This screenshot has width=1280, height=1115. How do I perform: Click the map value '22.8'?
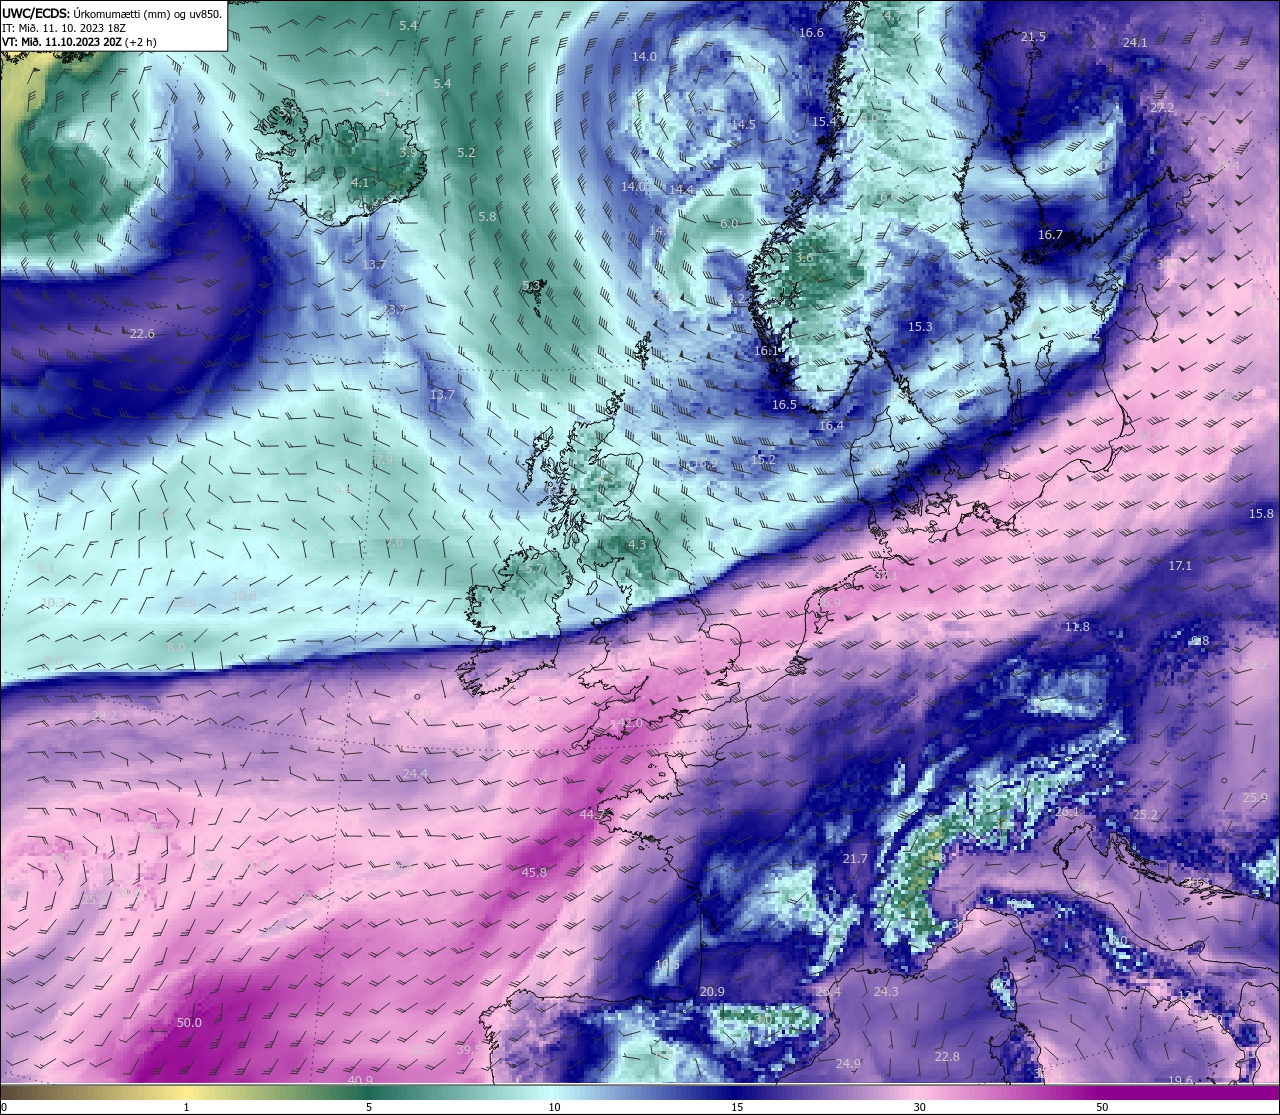tap(947, 1056)
